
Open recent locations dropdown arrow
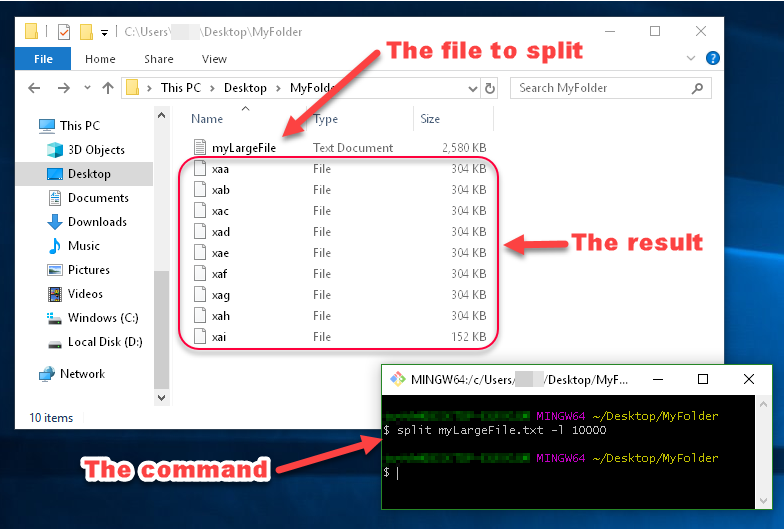(87, 88)
